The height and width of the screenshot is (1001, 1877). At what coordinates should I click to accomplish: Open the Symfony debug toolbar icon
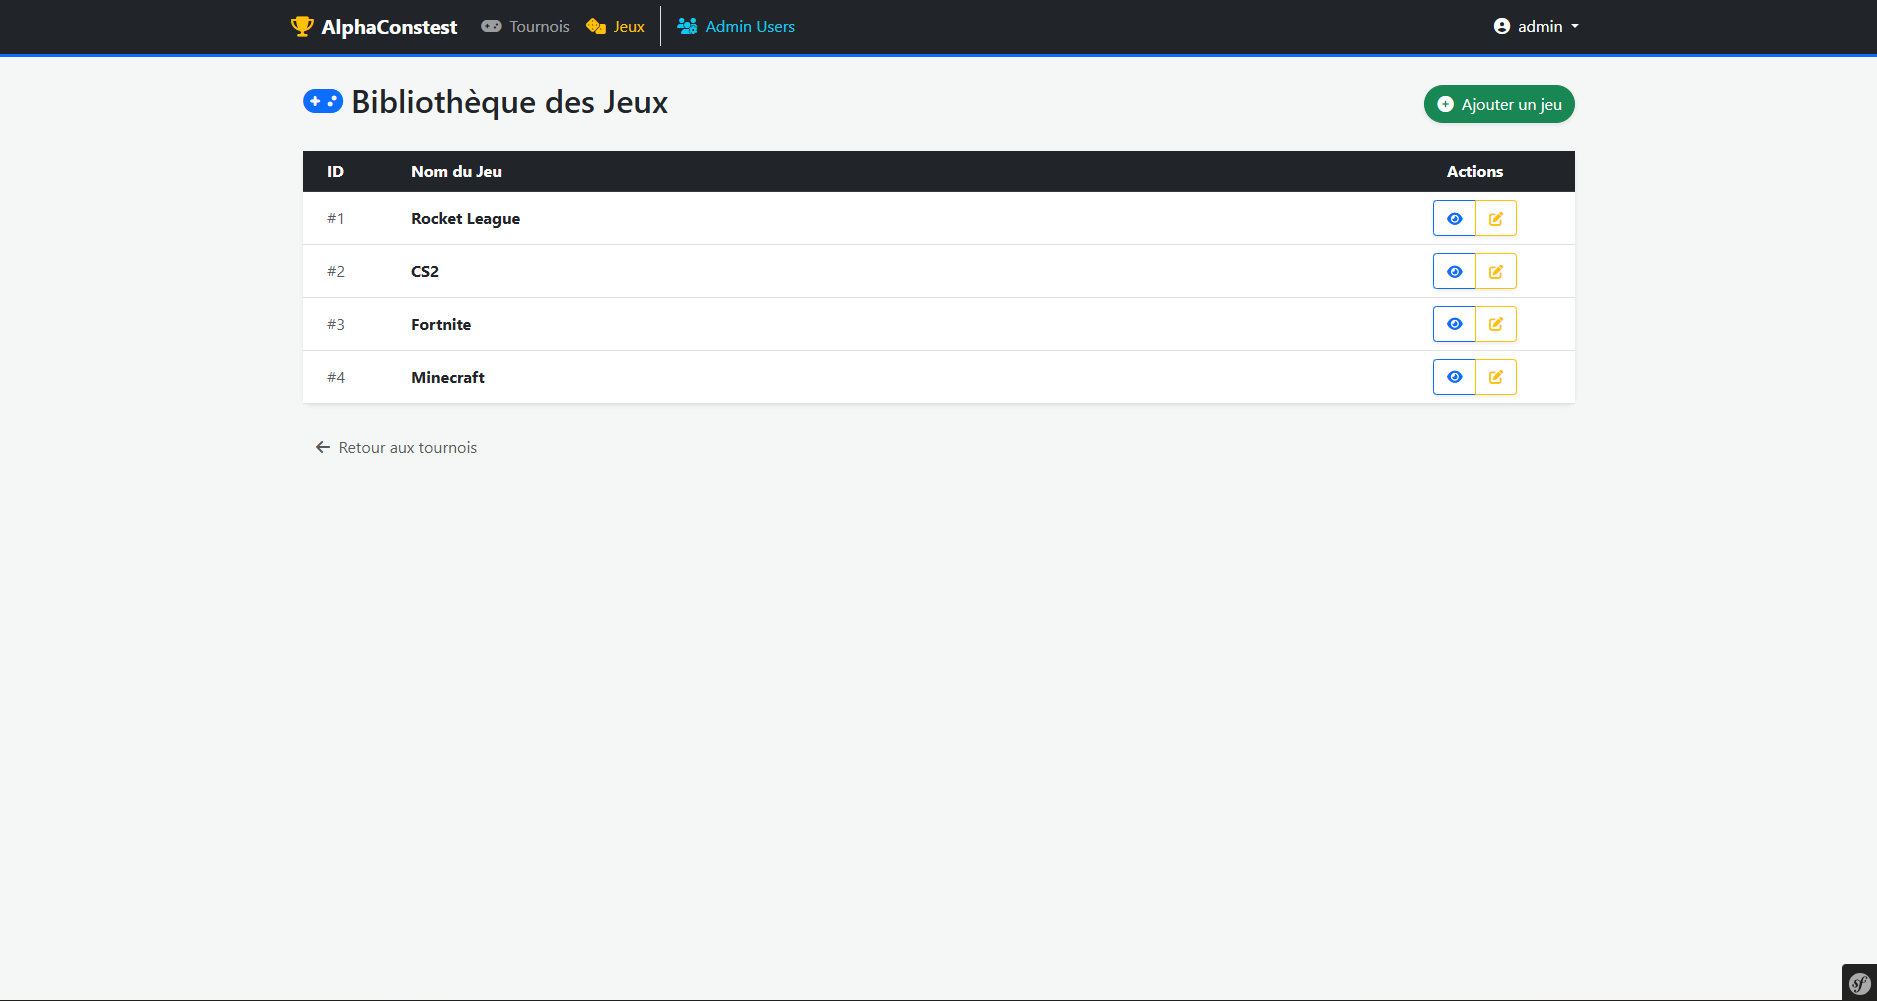pyautogui.click(x=1859, y=983)
